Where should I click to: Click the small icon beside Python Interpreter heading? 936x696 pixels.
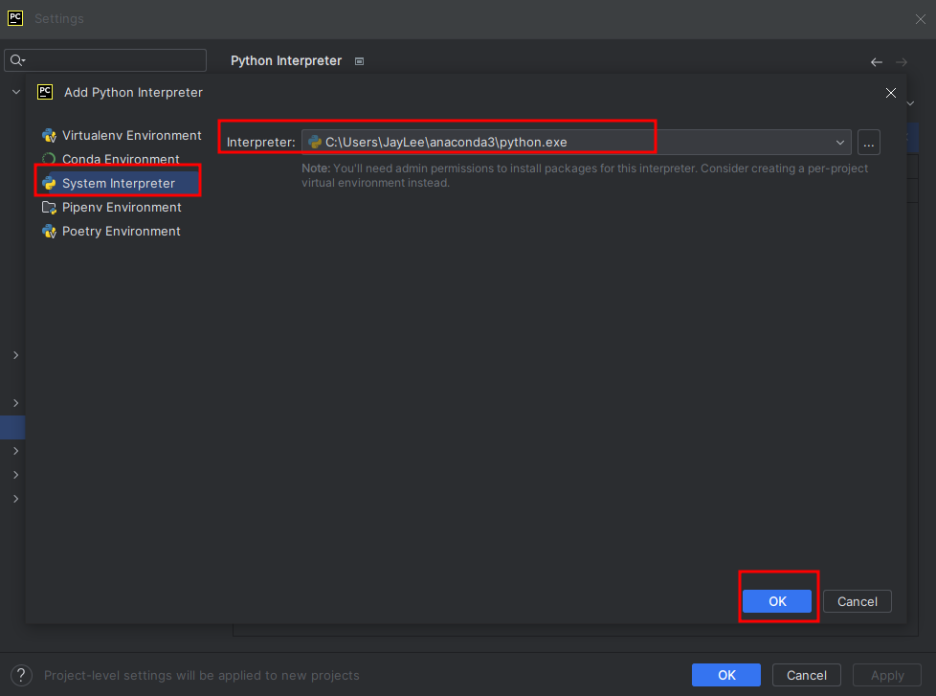359,61
